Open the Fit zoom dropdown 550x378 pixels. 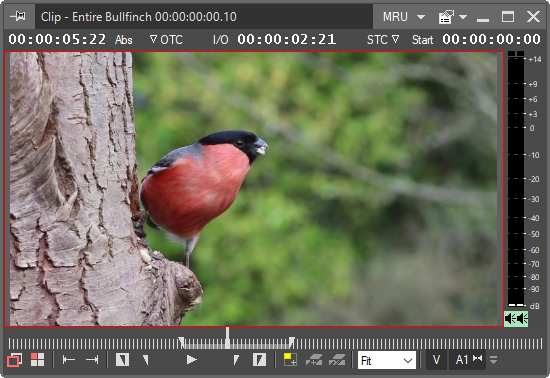tap(387, 360)
